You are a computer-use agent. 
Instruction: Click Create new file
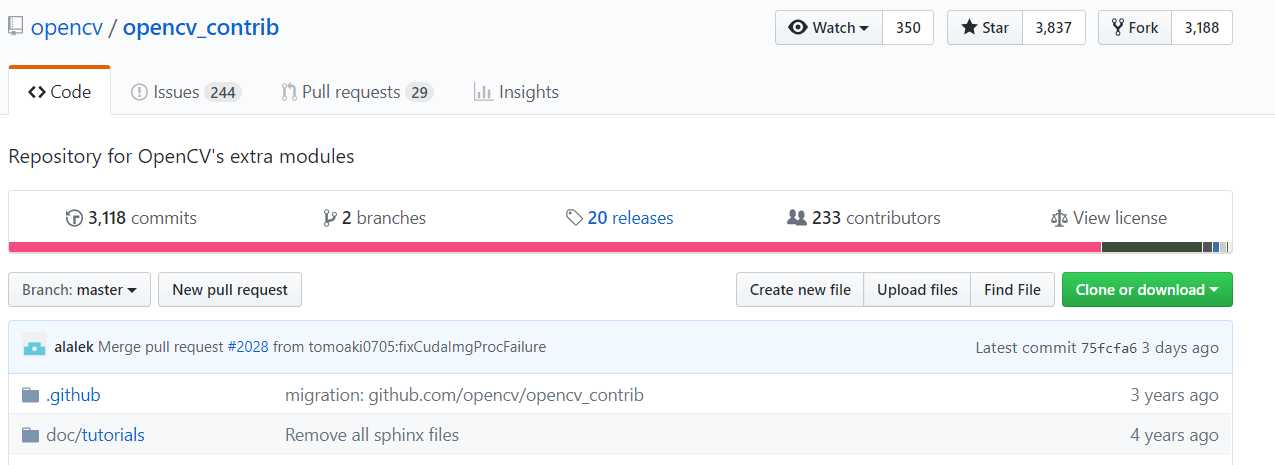(800, 290)
